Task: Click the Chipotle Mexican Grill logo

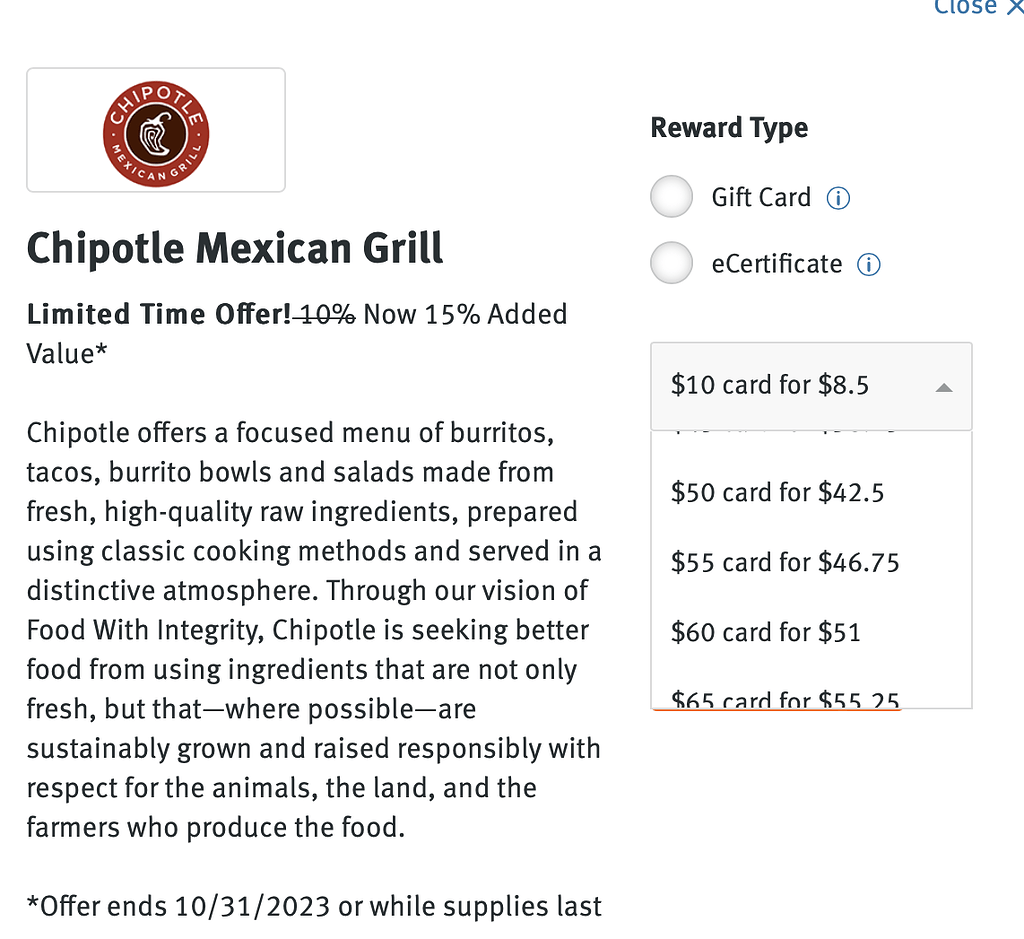Action: tap(155, 129)
